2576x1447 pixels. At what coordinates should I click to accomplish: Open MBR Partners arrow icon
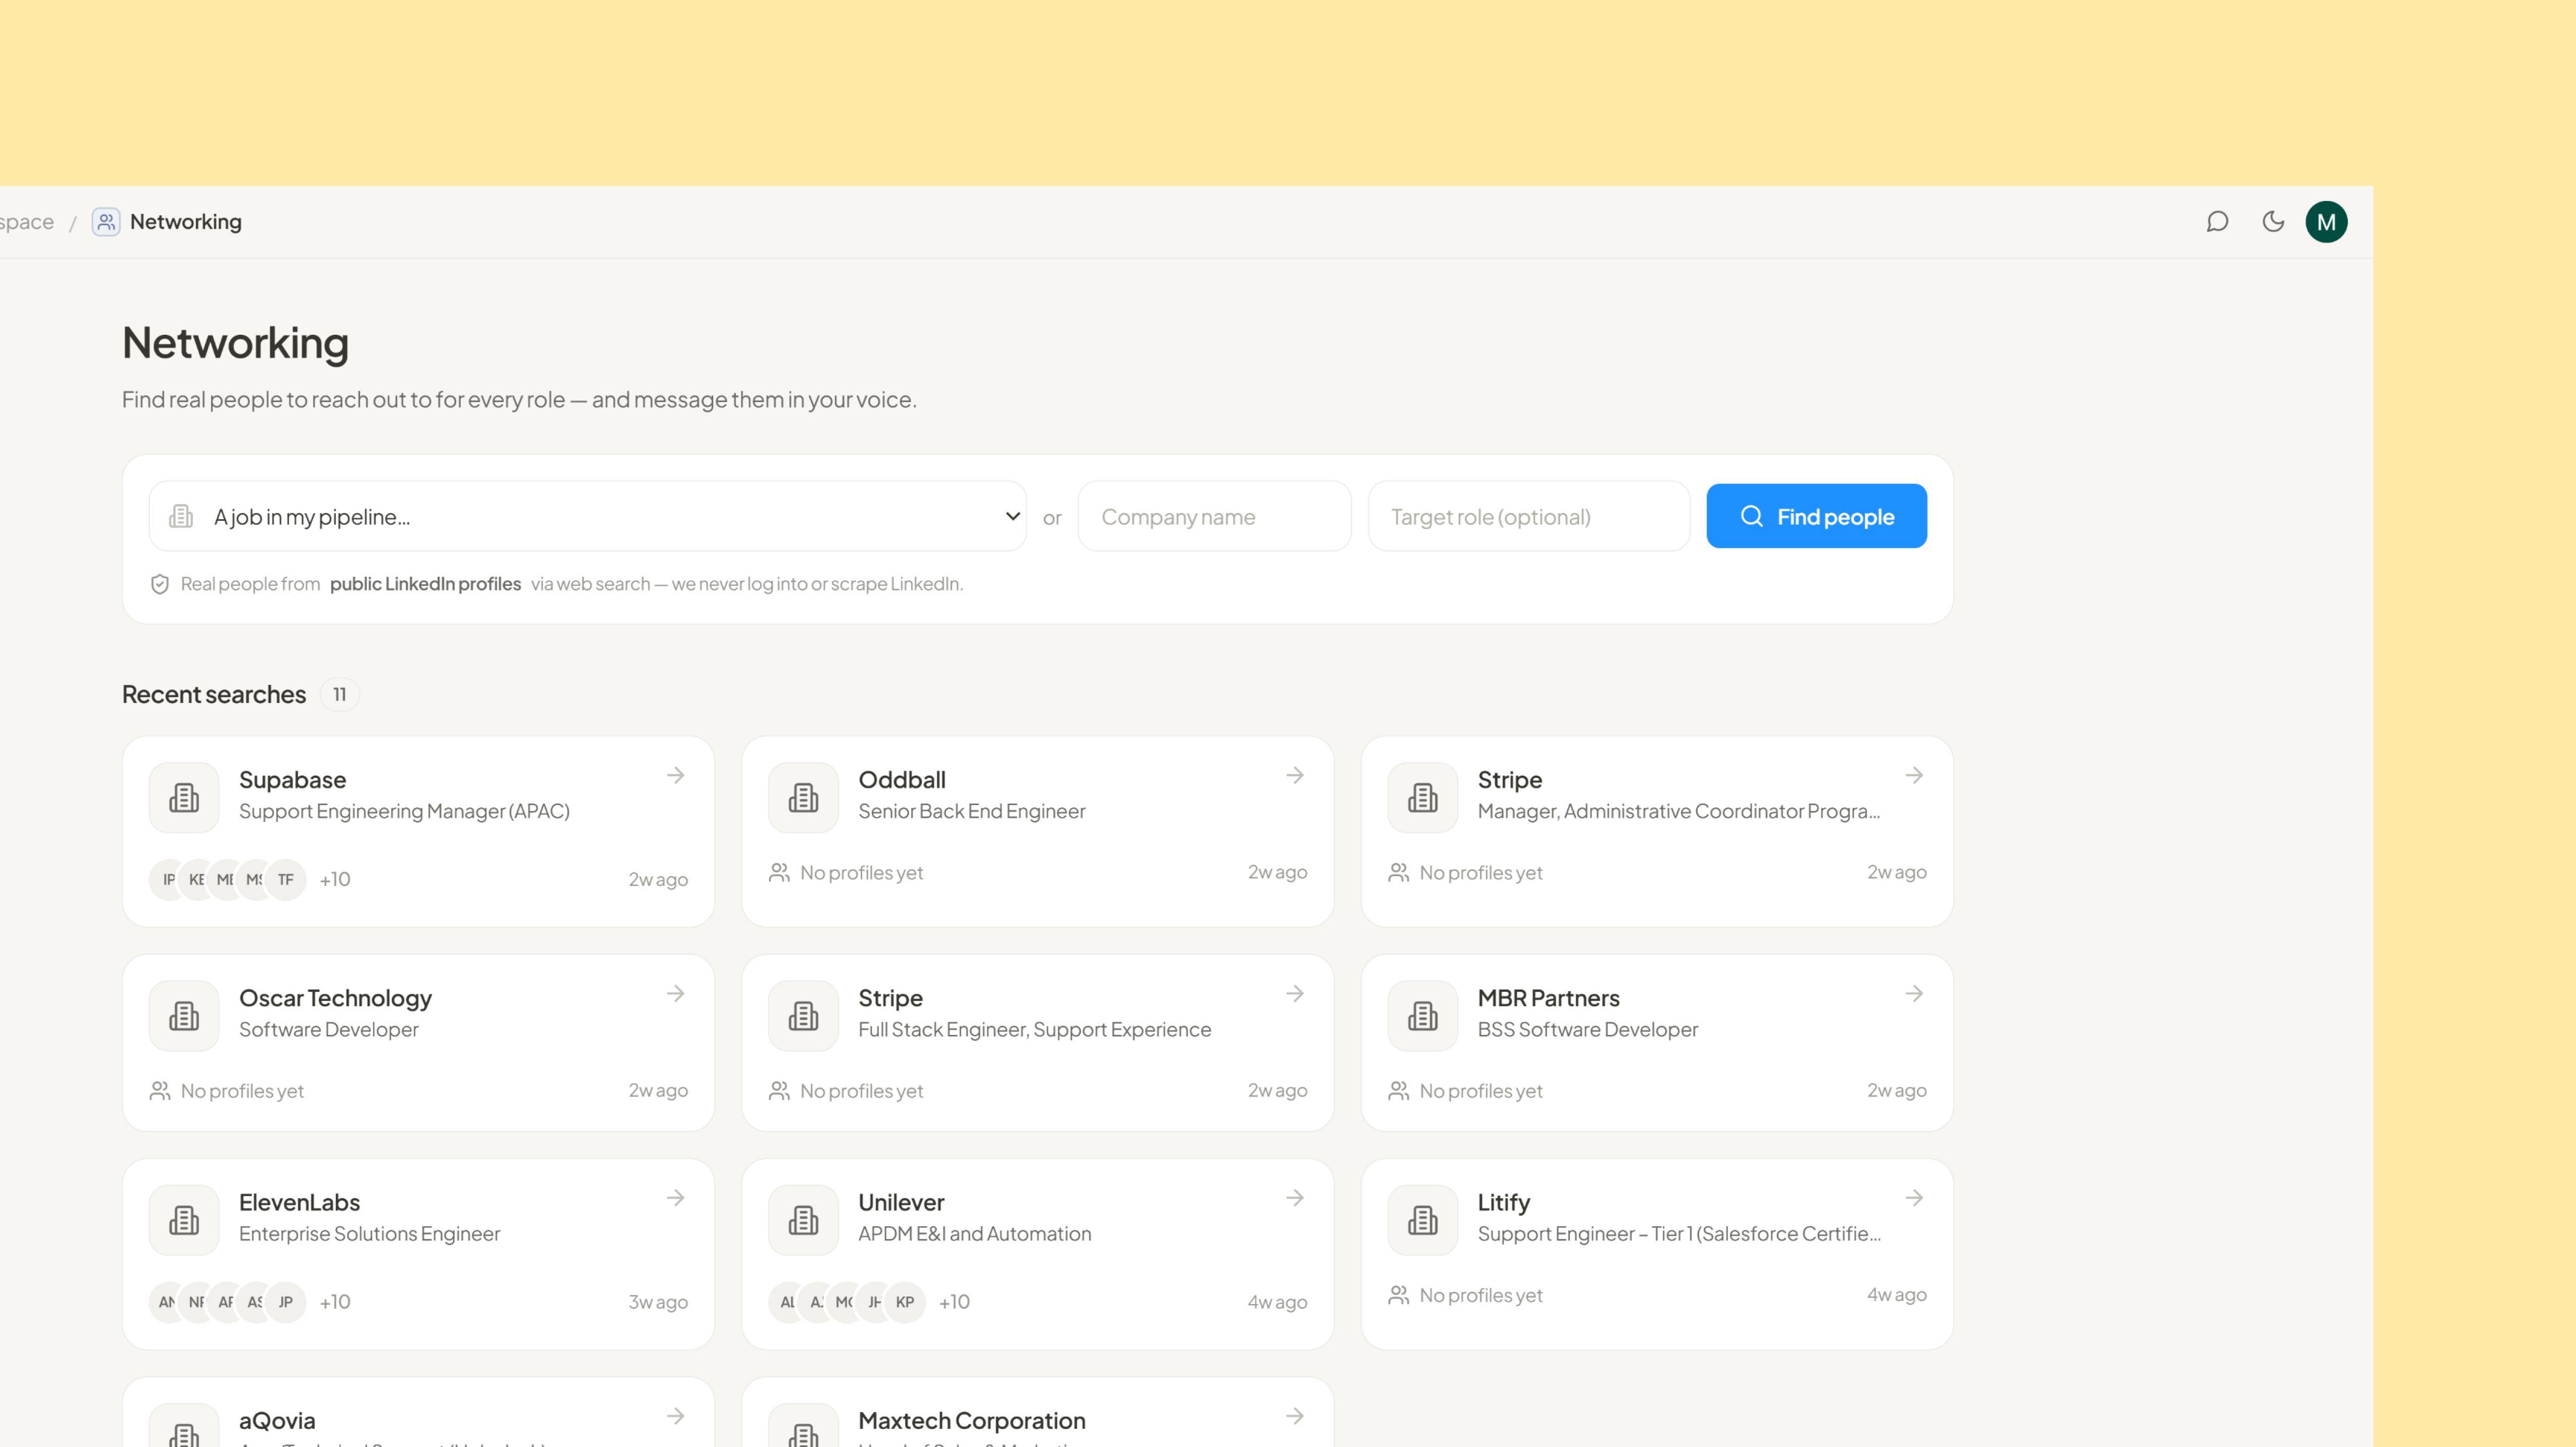coord(1914,993)
